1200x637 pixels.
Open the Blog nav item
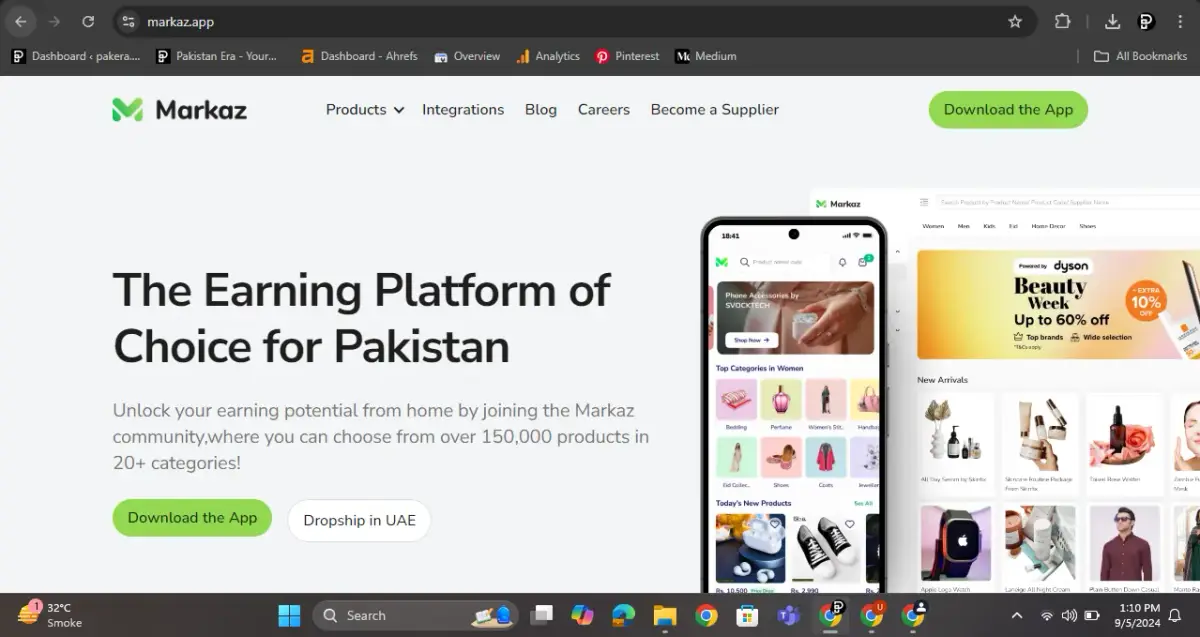click(x=541, y=110)
